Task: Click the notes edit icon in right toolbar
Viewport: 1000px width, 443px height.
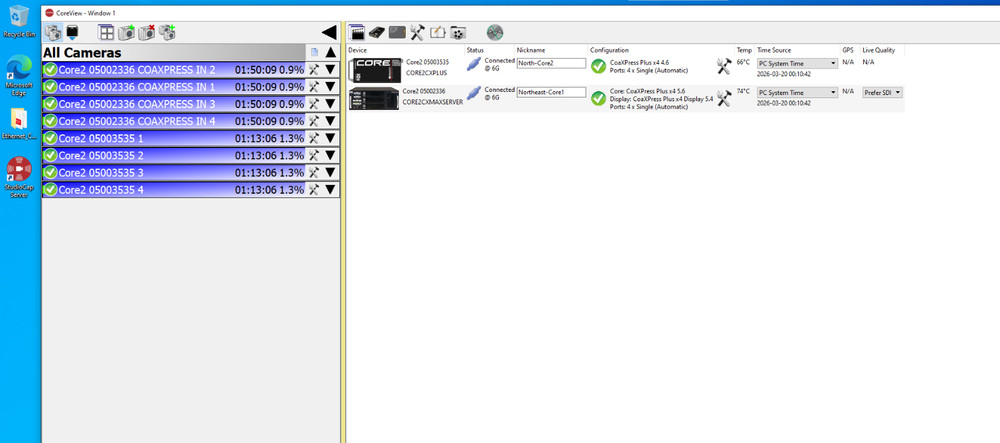Action: coord(437,33)
